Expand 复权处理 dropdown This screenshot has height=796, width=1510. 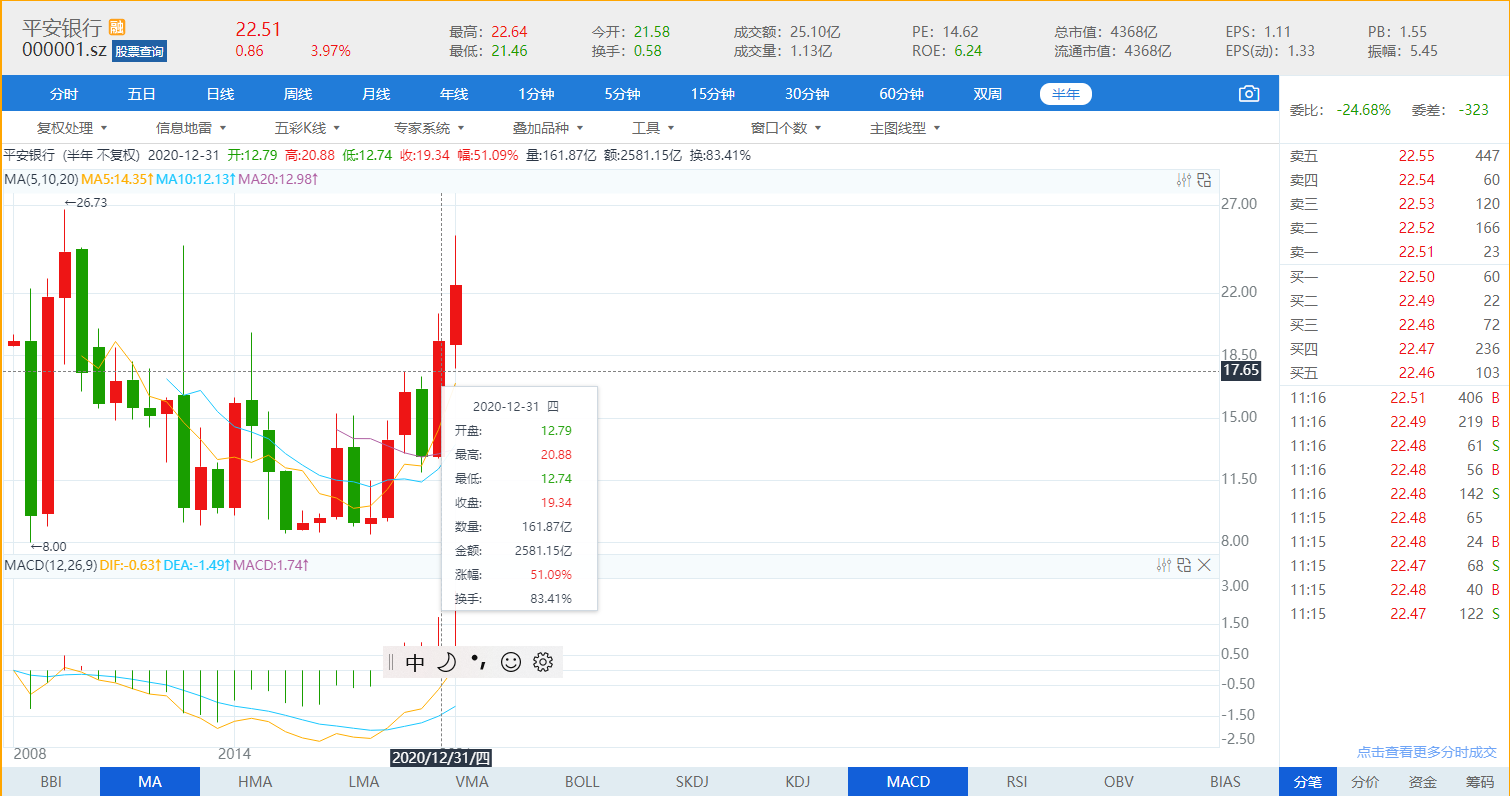click(71, 128)
